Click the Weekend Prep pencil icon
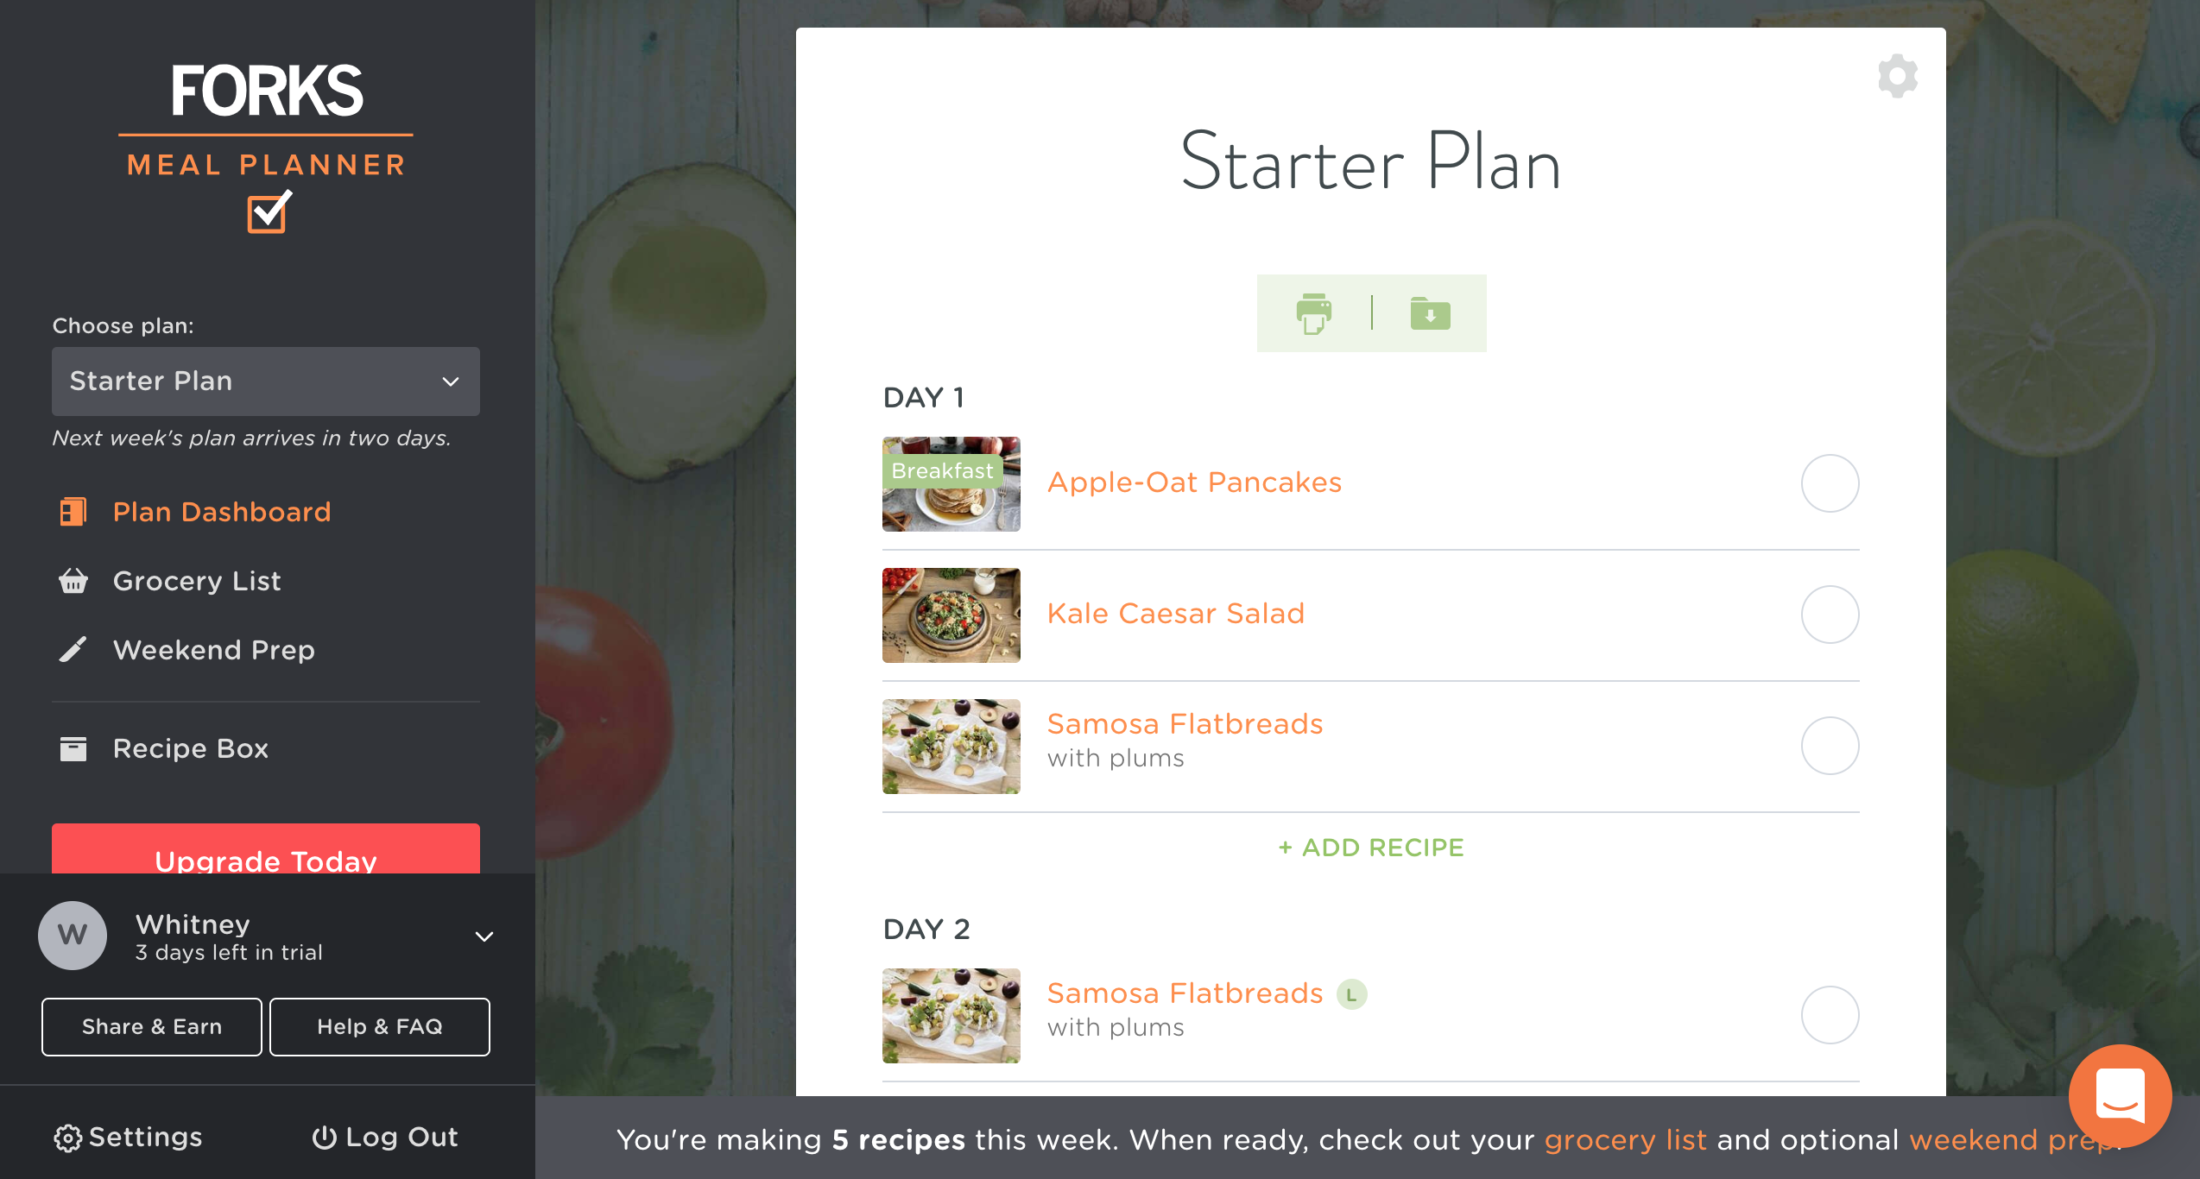This screenshot has height=1179, width=2200. [x=73, y=650]
